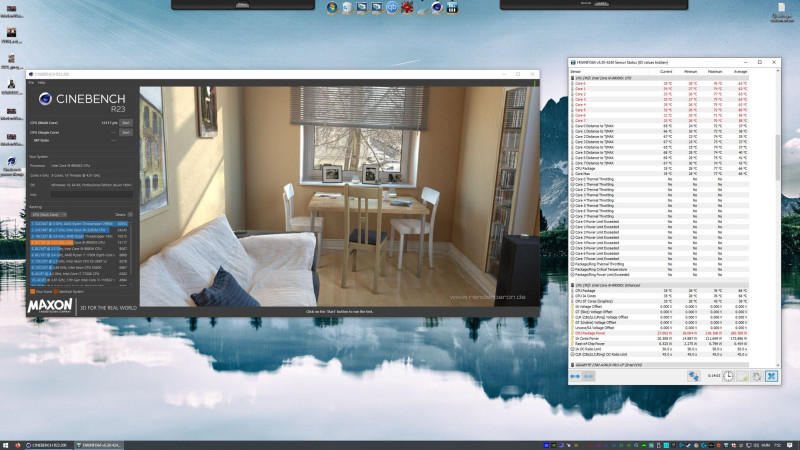Open HWiNFO sensor settings gear icon

757,376
